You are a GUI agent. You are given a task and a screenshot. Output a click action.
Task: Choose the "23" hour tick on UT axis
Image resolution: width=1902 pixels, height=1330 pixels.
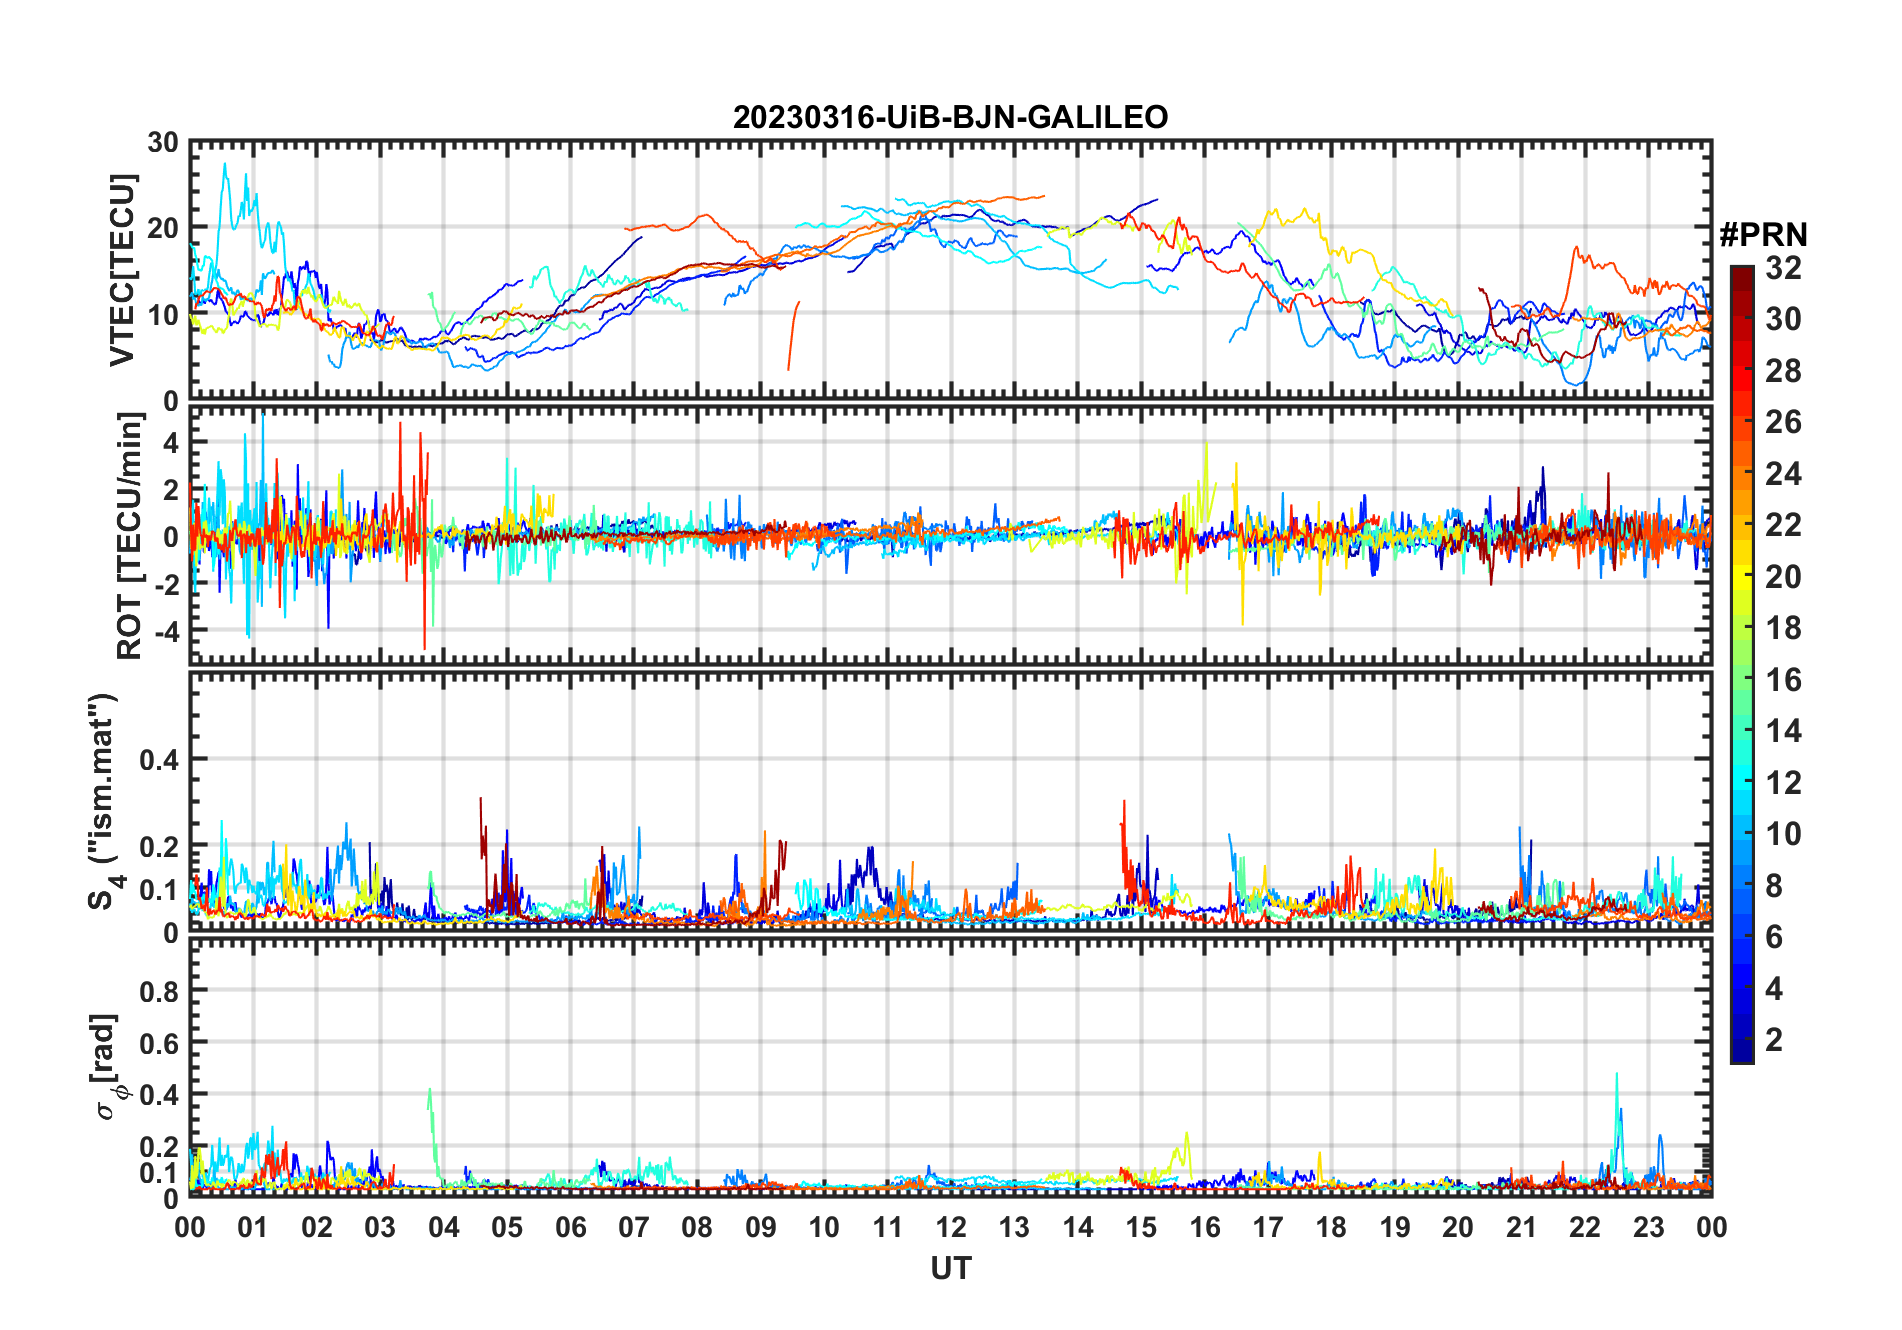click(1649, 1227)
